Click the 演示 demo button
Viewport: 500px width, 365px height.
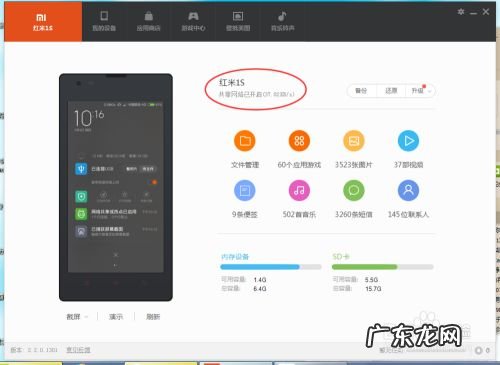(x=116, y=317)
